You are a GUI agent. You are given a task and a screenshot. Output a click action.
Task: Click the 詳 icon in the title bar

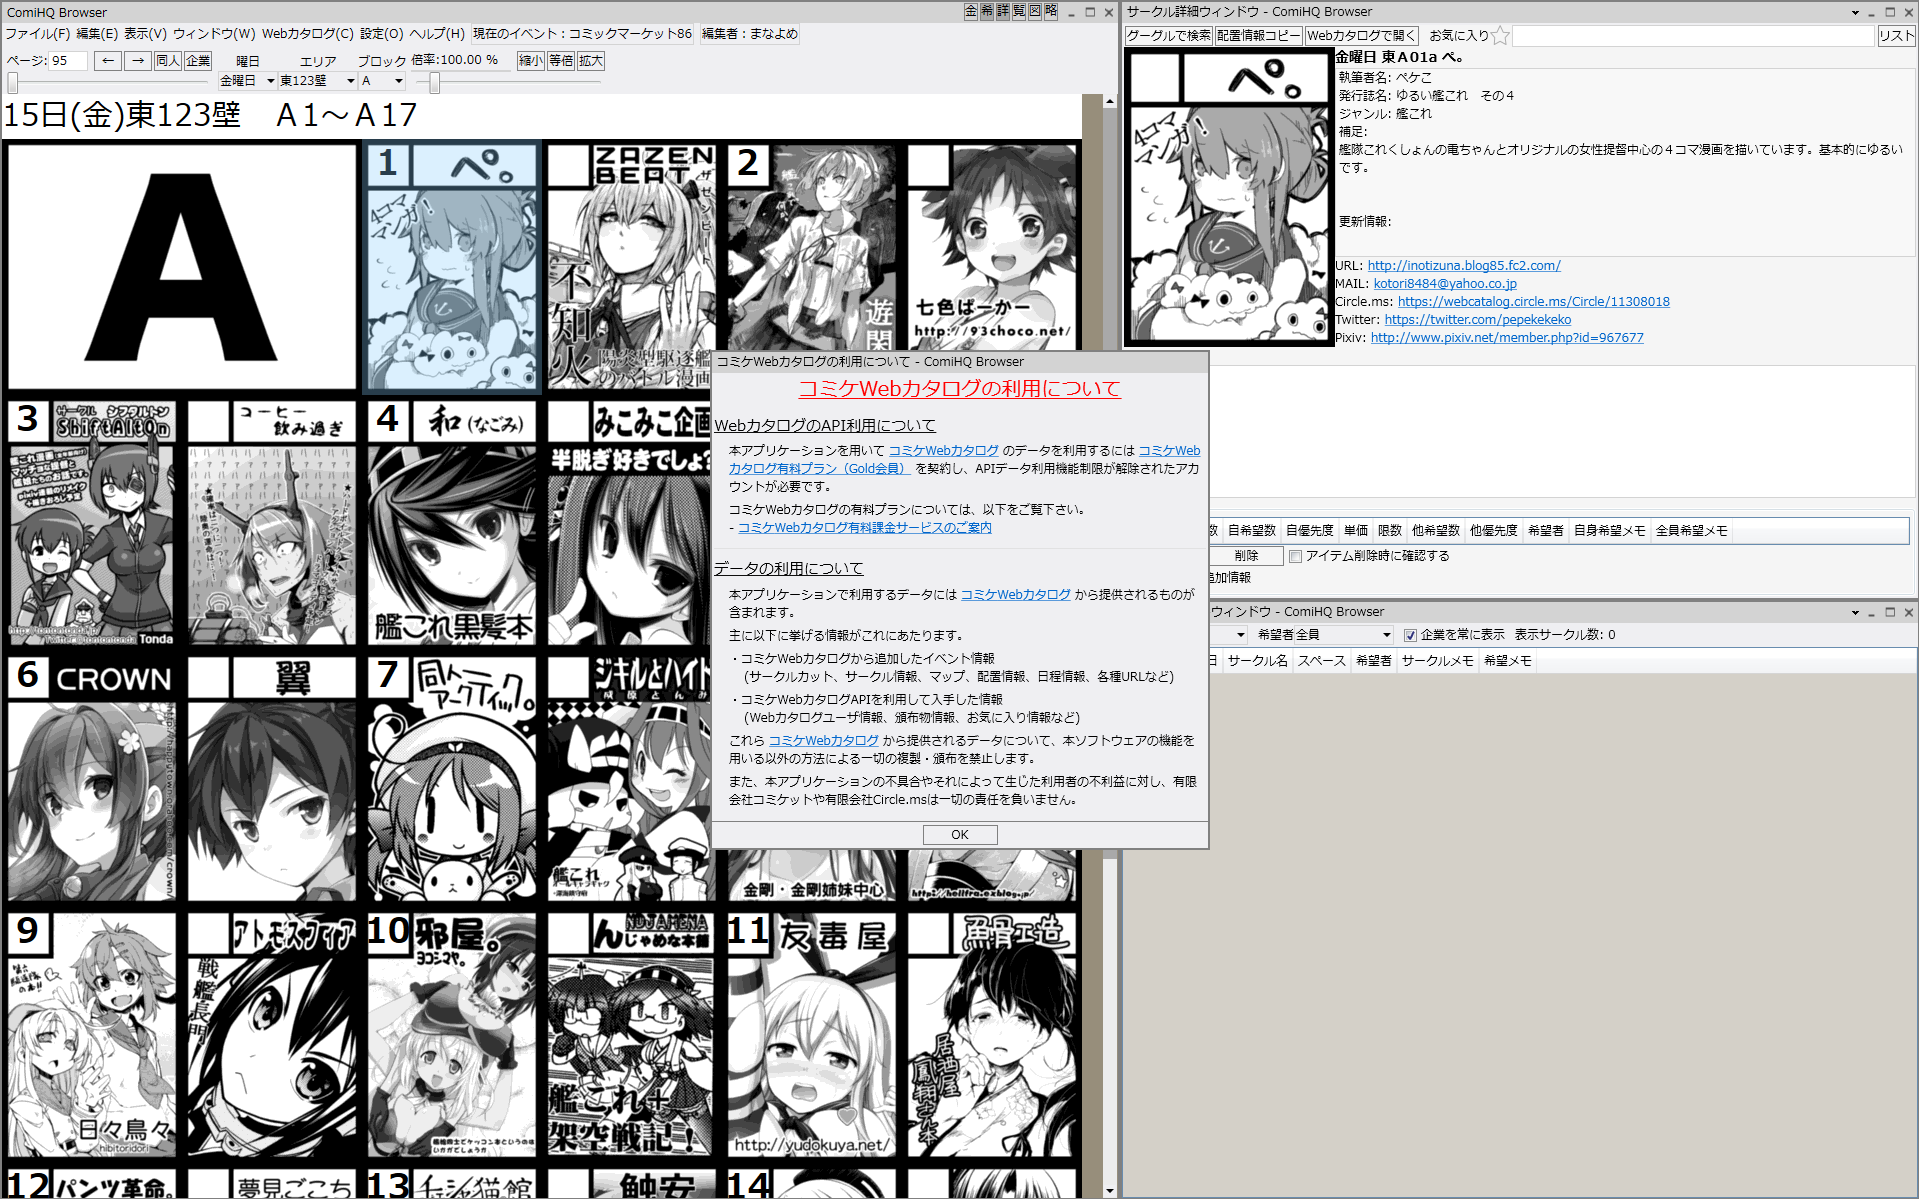point(1003,11)
